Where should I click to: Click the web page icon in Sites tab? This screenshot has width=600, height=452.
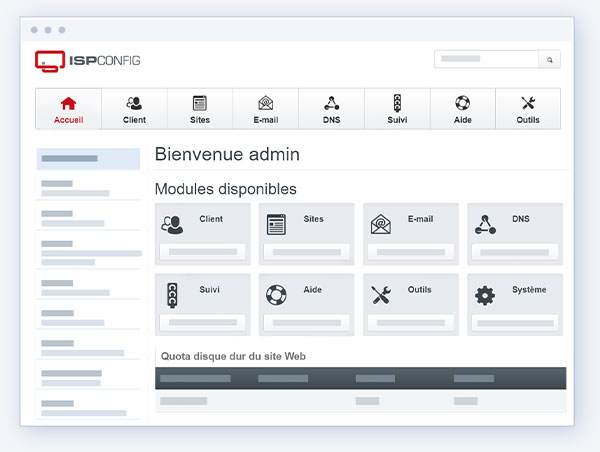[200, 103]
